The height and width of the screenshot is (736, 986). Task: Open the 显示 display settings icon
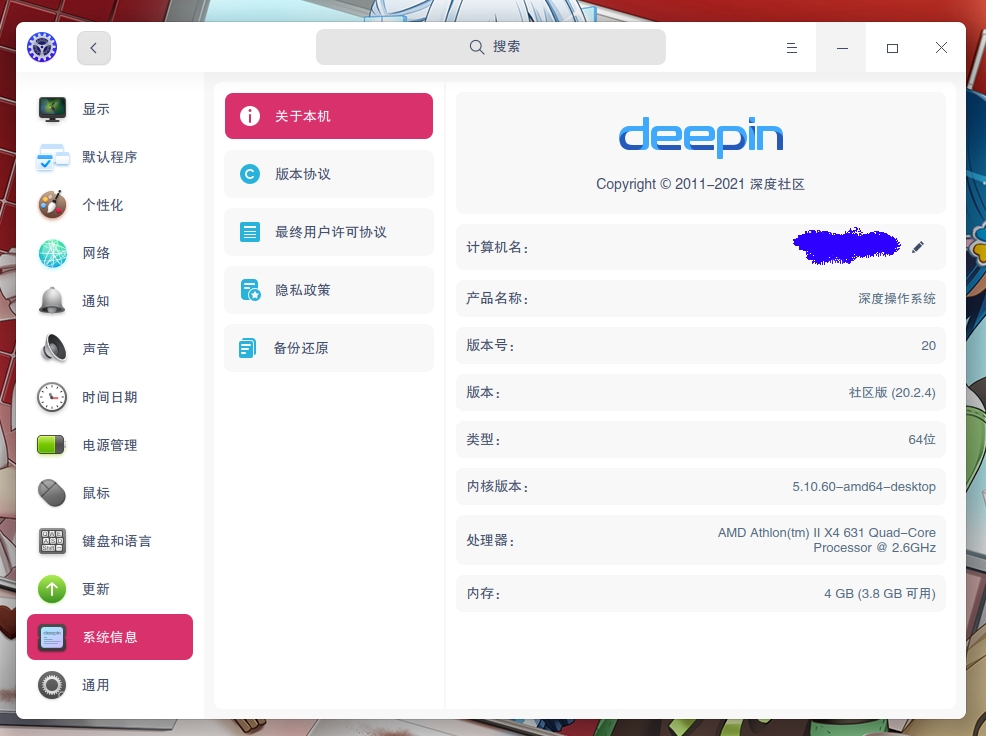52,109
